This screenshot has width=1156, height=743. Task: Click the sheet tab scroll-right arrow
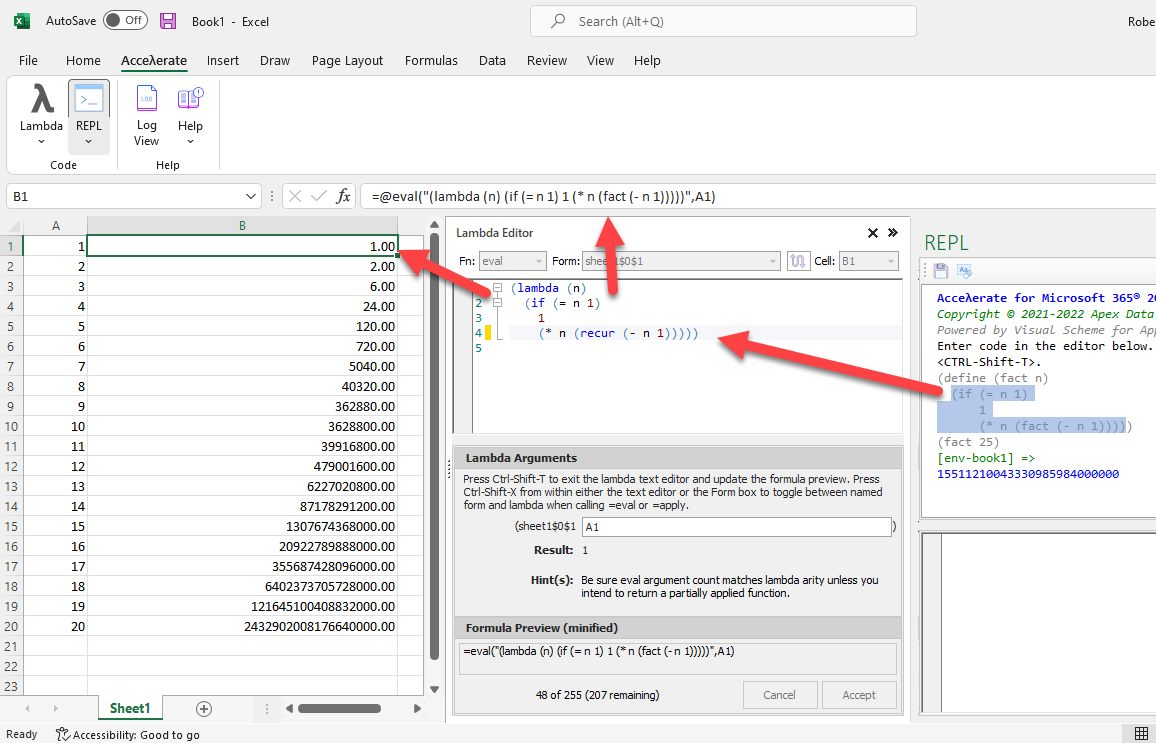[55, 708]
